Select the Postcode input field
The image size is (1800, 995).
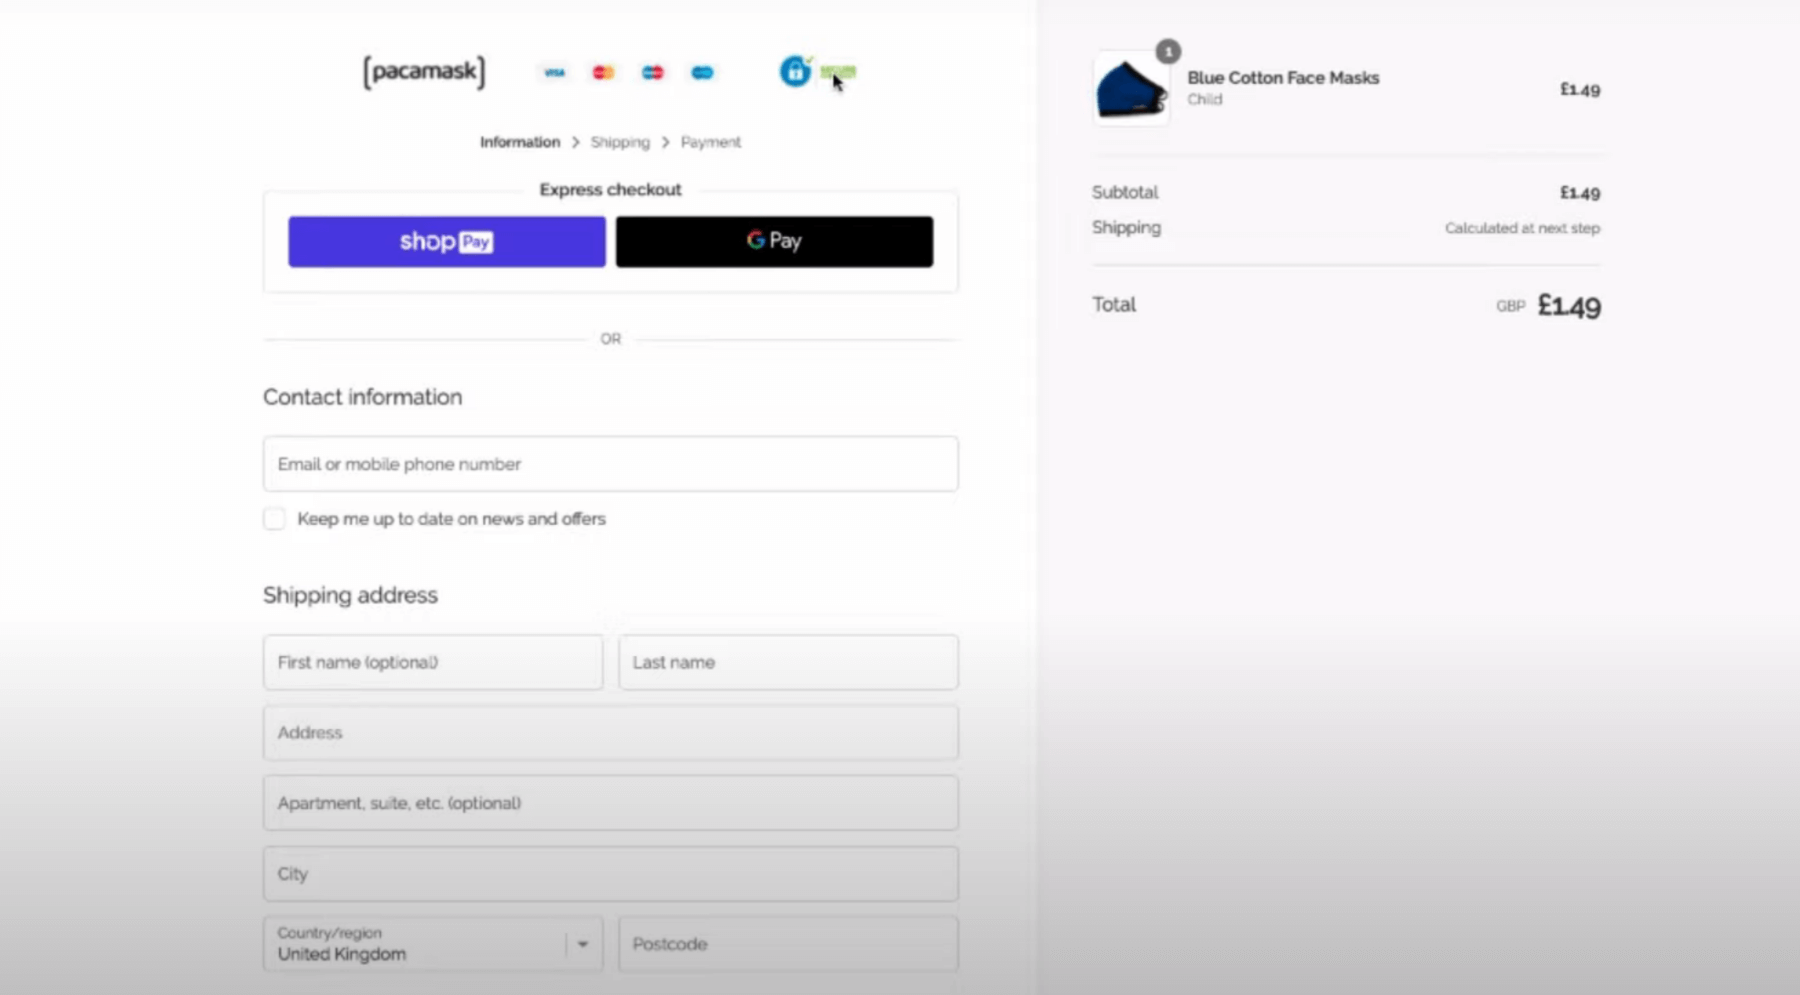788,944
